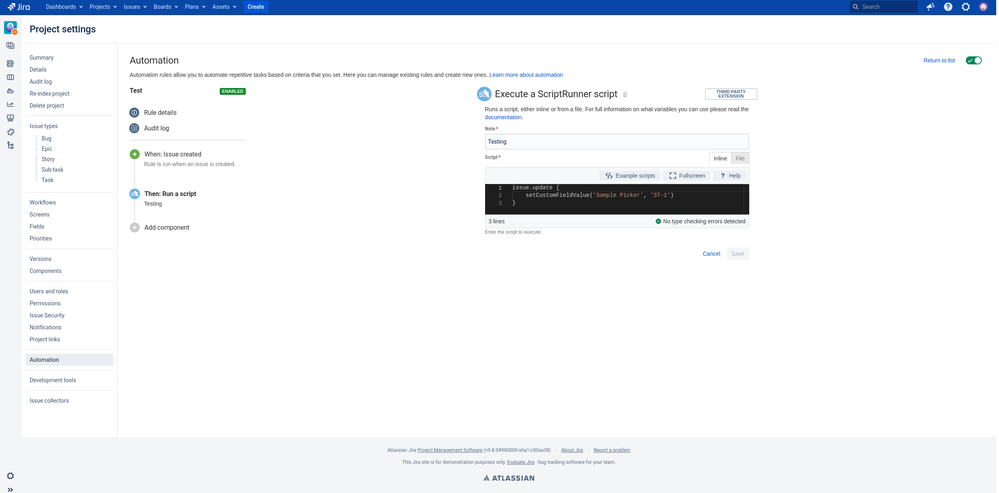Screen dimensions: 999x493
Task: Open Example scripts in the editor toolbar
Action: pos(629,175)
